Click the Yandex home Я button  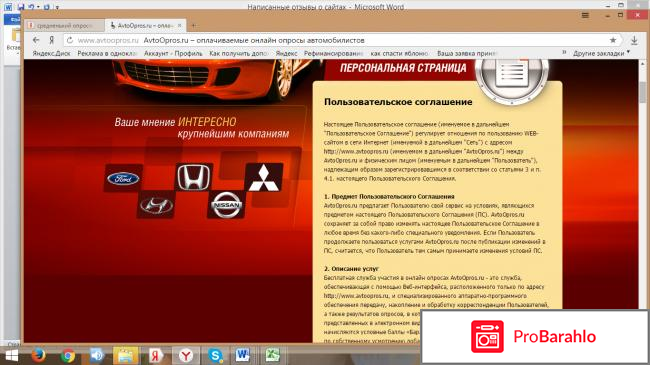point(51,40)
